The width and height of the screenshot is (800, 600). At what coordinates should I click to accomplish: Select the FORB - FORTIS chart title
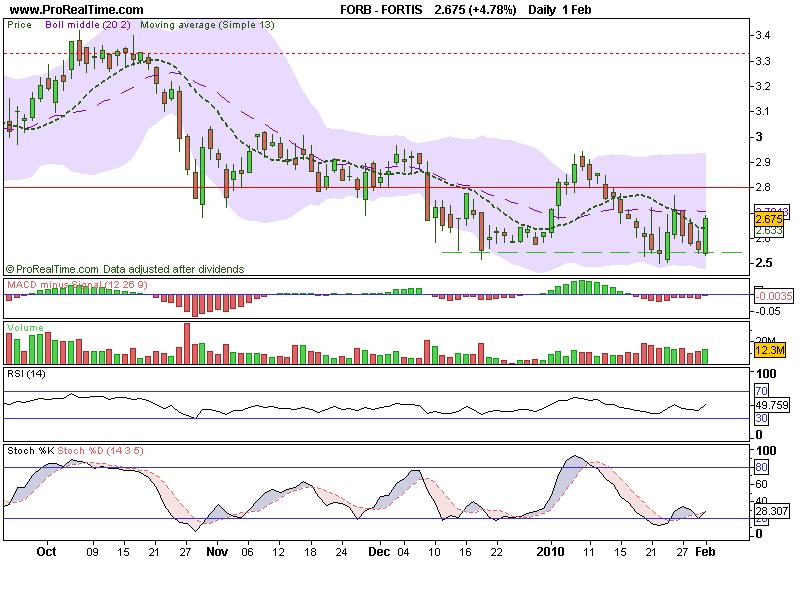[x=381, y=10]
